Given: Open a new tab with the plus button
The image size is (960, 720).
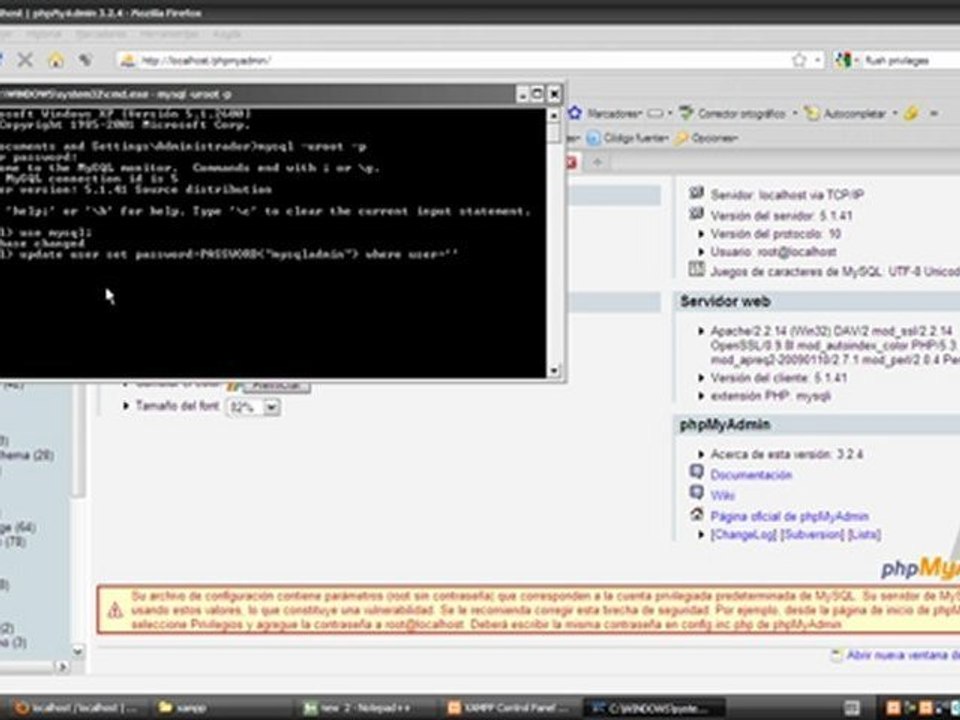Looking at the screenshot, I should (598, 162).
